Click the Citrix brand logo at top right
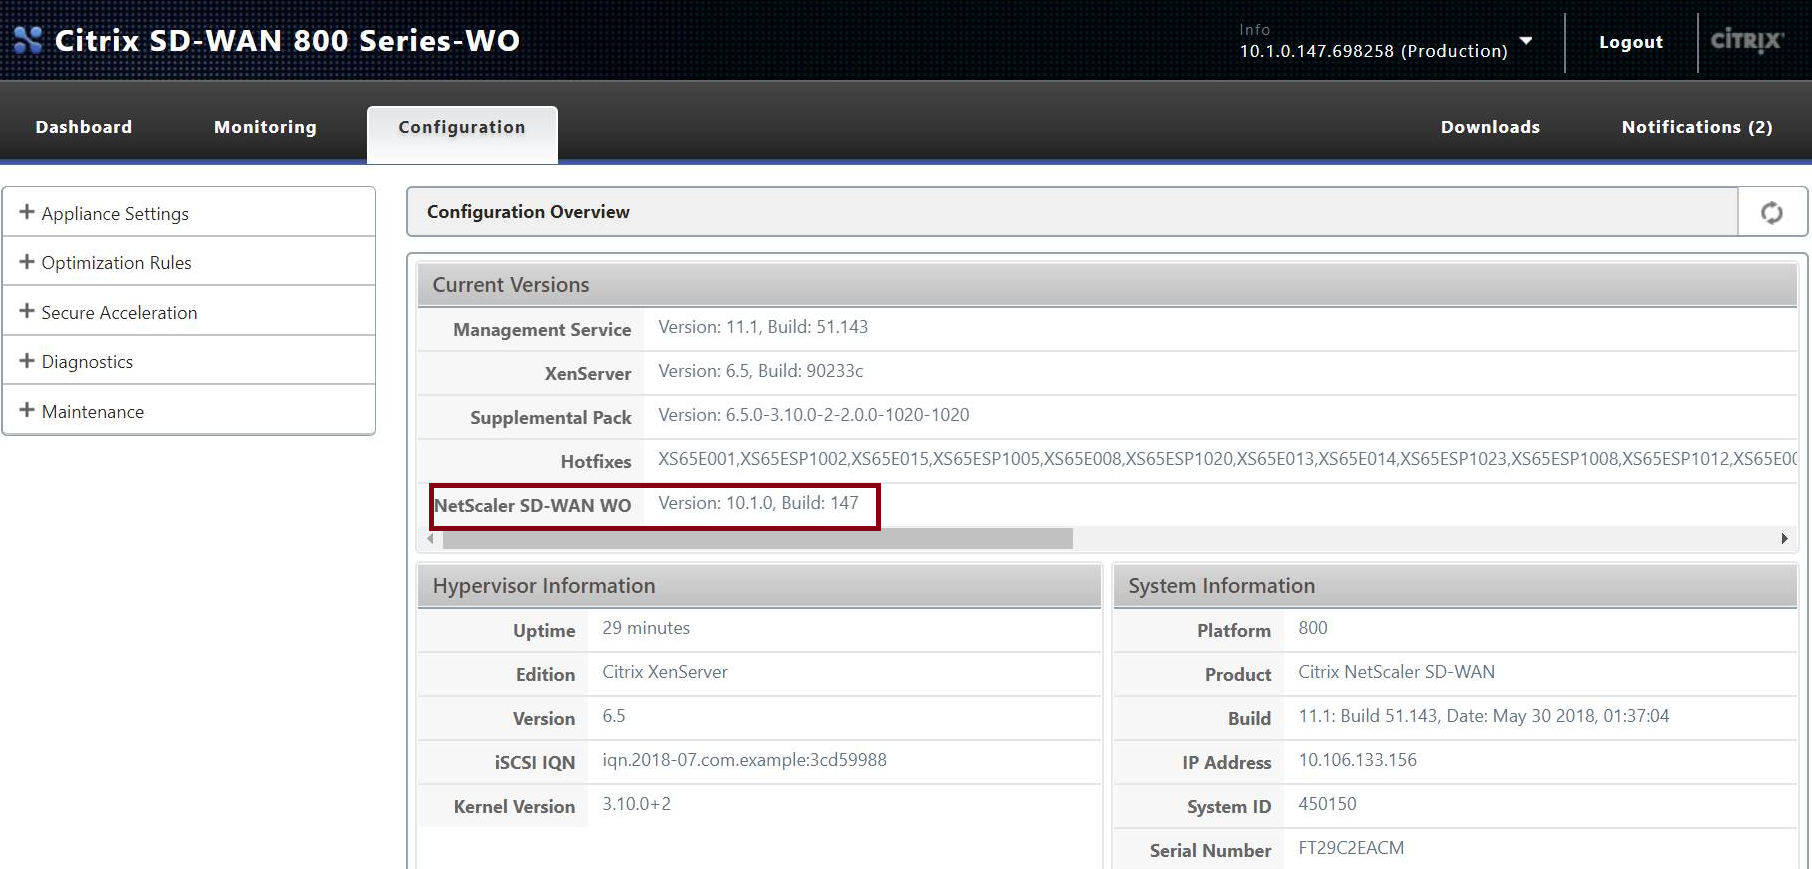 (1747, 40)
